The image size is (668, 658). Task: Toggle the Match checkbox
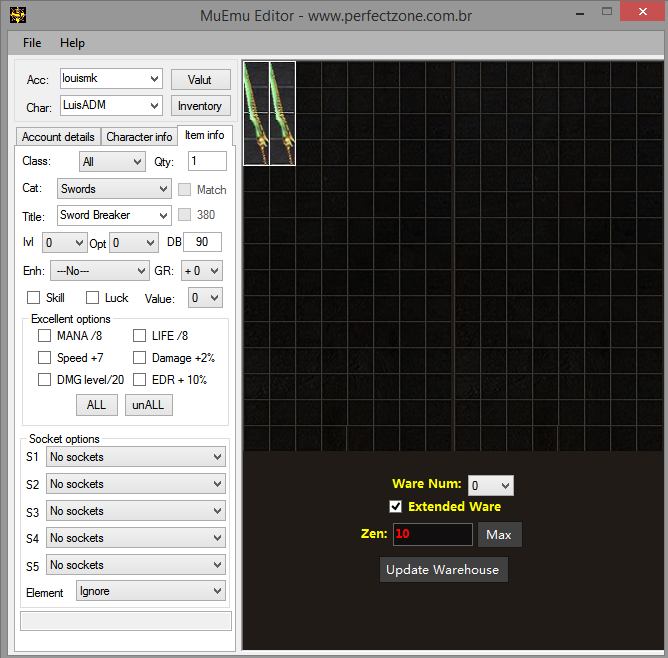coord(184,190)
